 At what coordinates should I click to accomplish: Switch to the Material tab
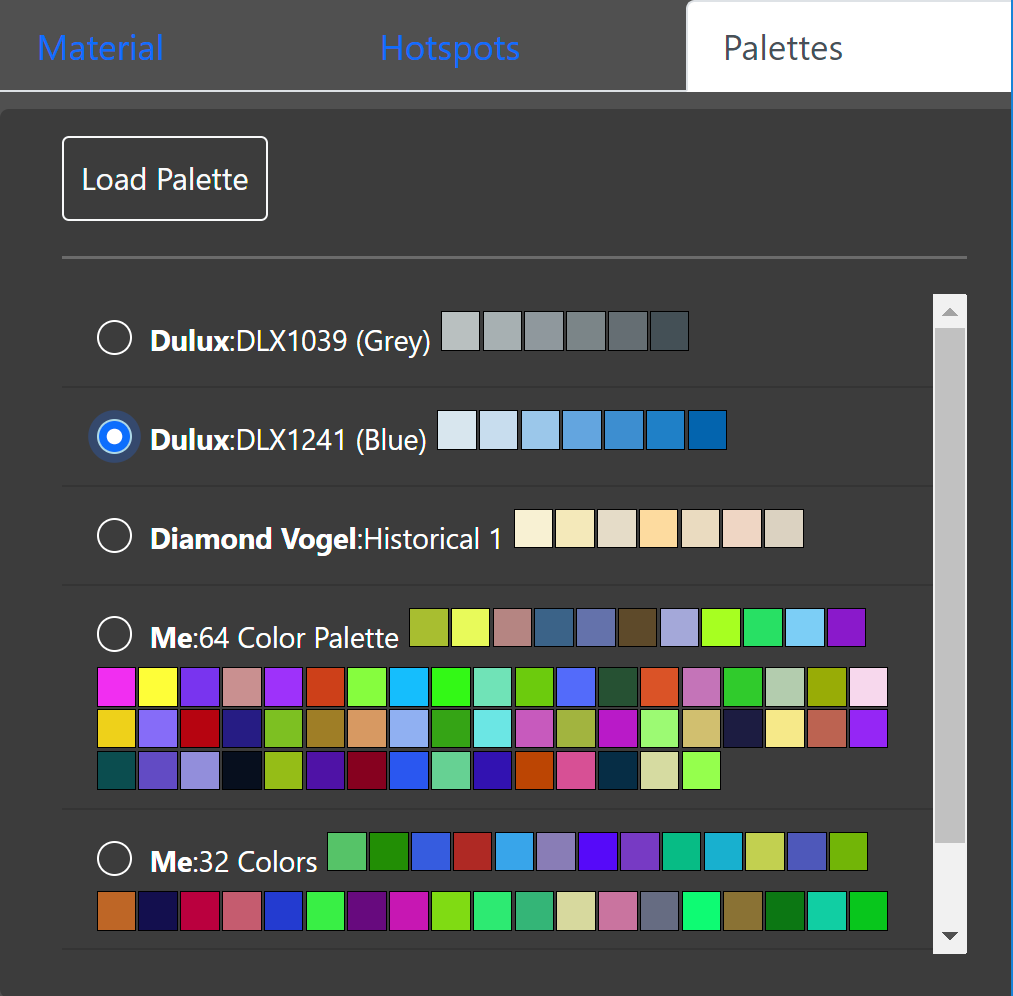100,48
